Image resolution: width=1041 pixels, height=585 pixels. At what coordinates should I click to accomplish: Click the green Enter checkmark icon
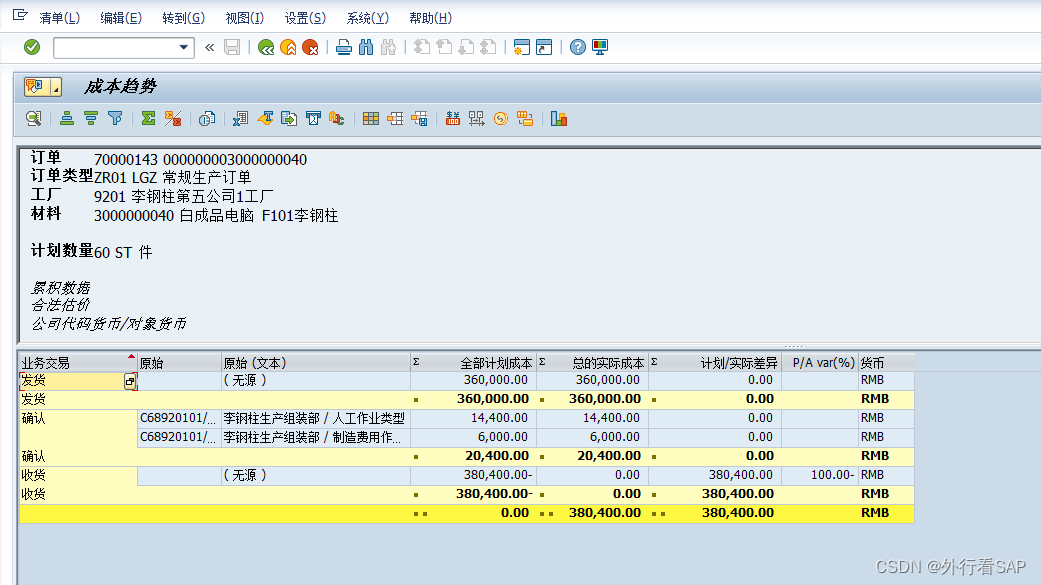click(32, 47)
